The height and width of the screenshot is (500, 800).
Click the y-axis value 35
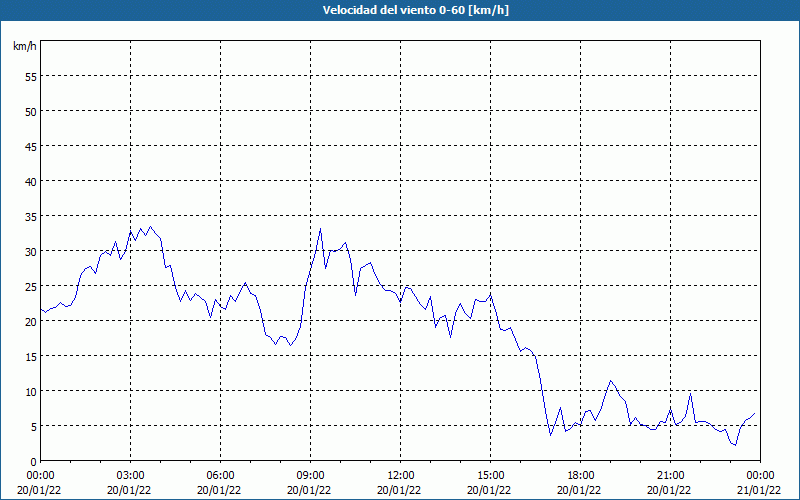click(31, 216)
